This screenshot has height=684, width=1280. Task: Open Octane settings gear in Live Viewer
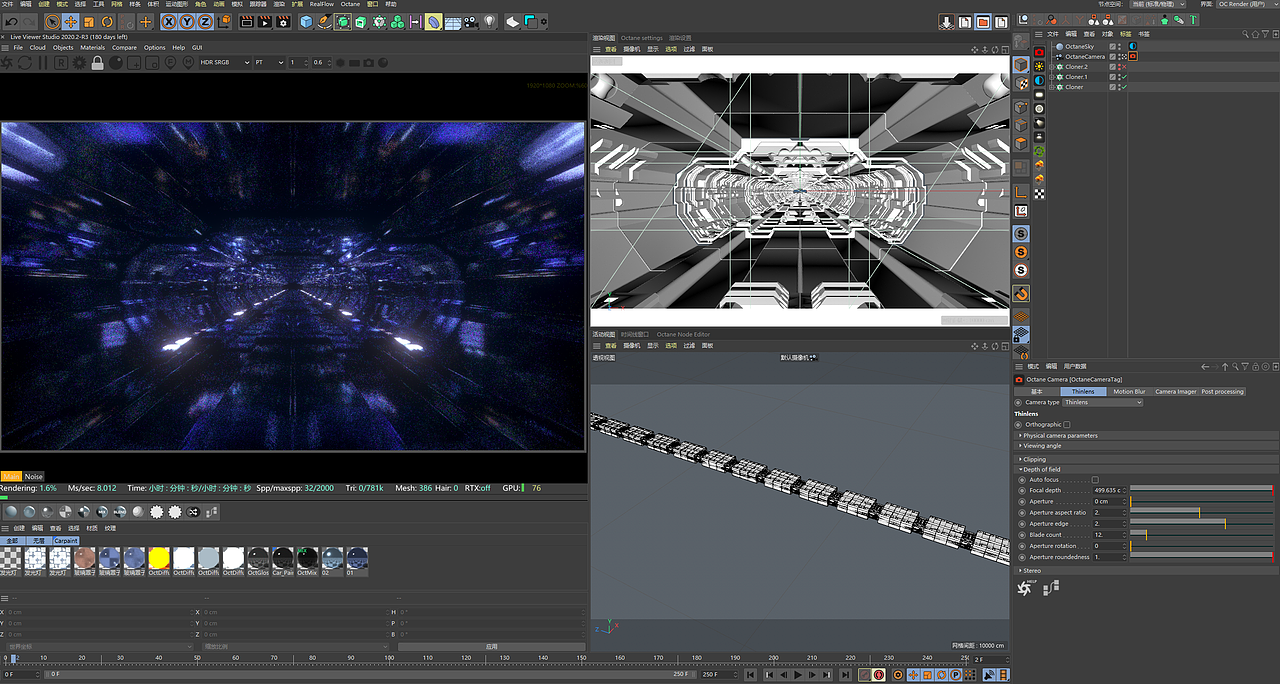click(79, 62)
